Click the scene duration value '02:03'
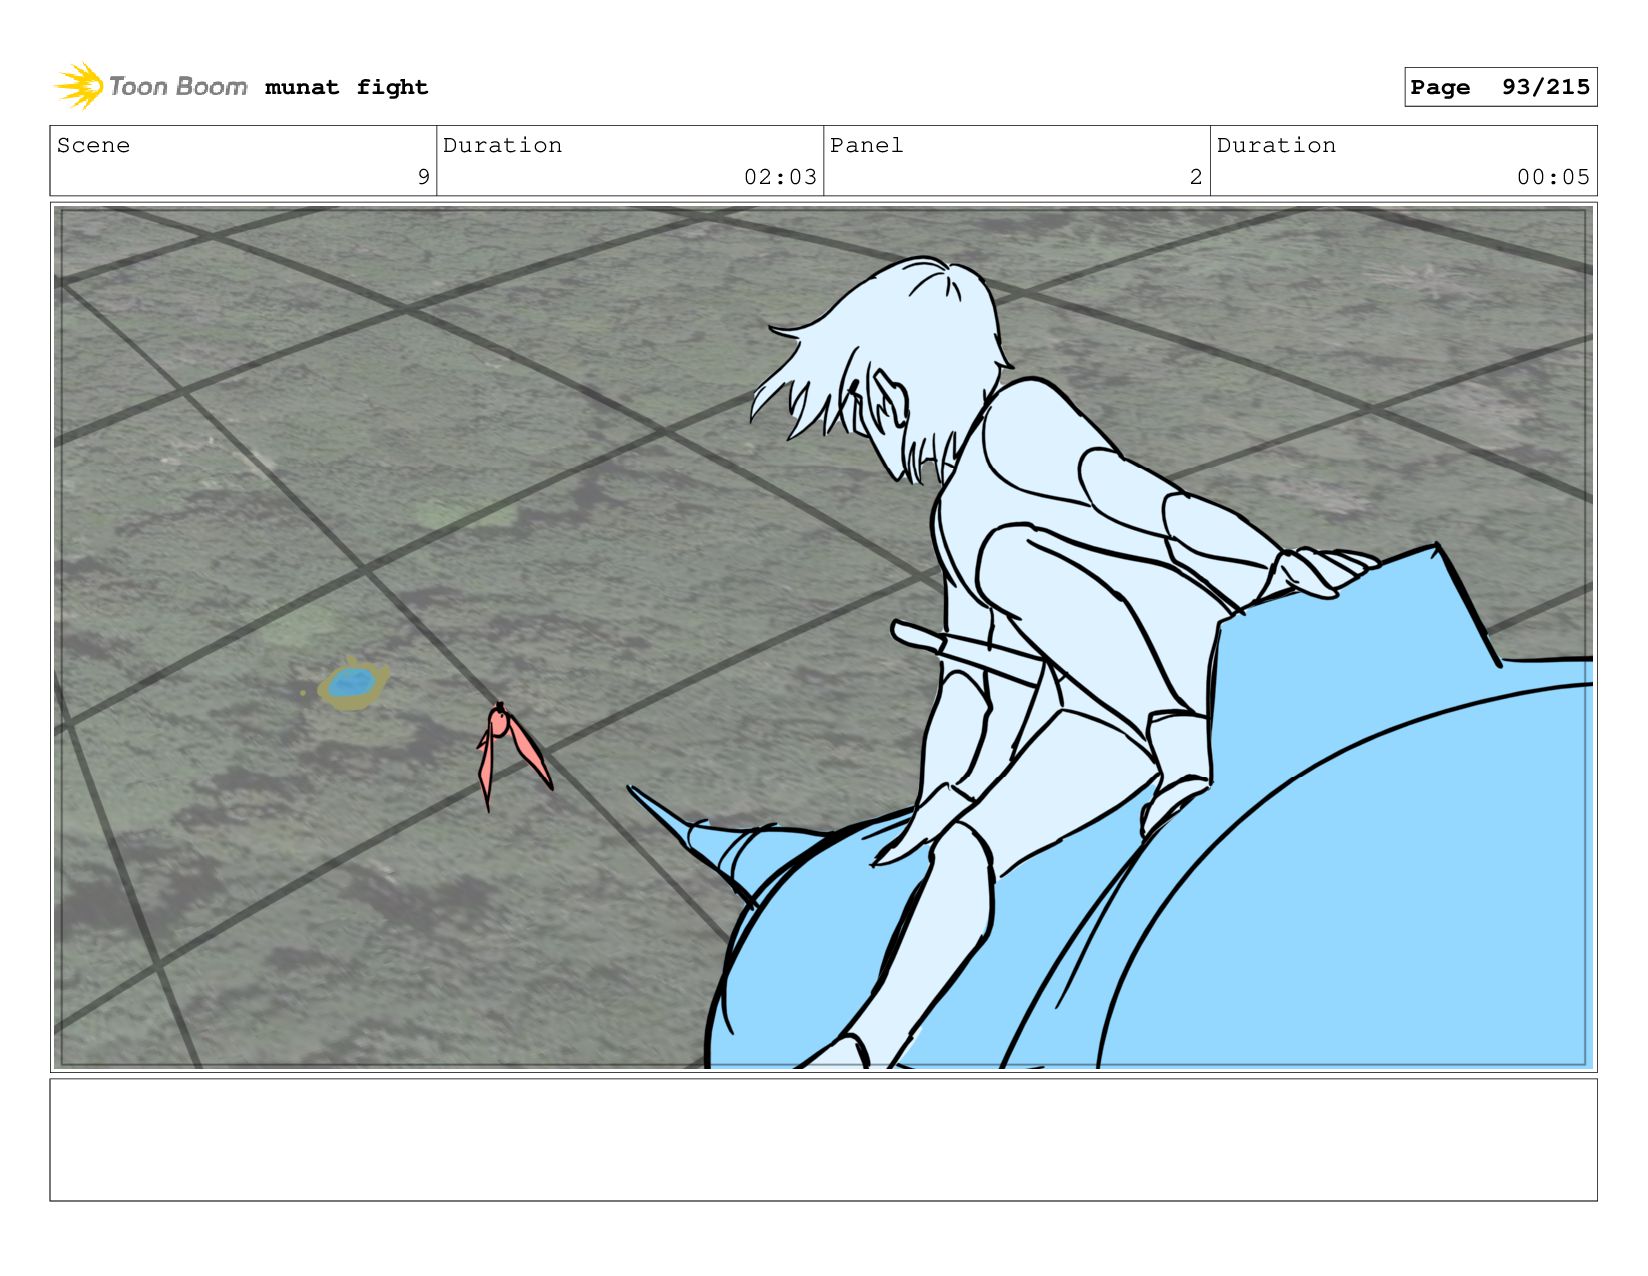 pyautogui.click(x=780, y=177)
